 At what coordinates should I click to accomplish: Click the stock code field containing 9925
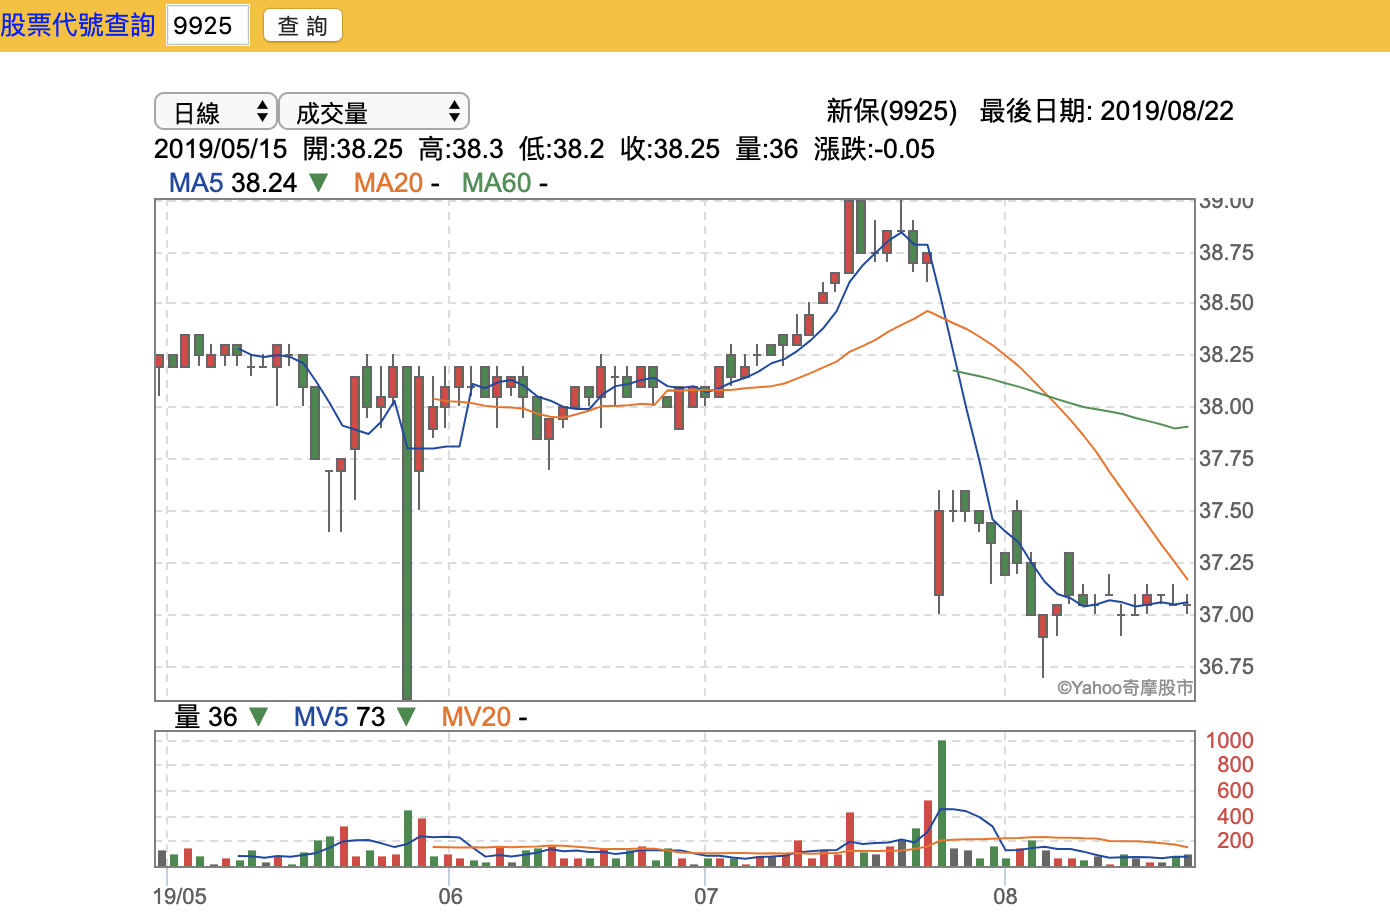[x=207, y=26]
